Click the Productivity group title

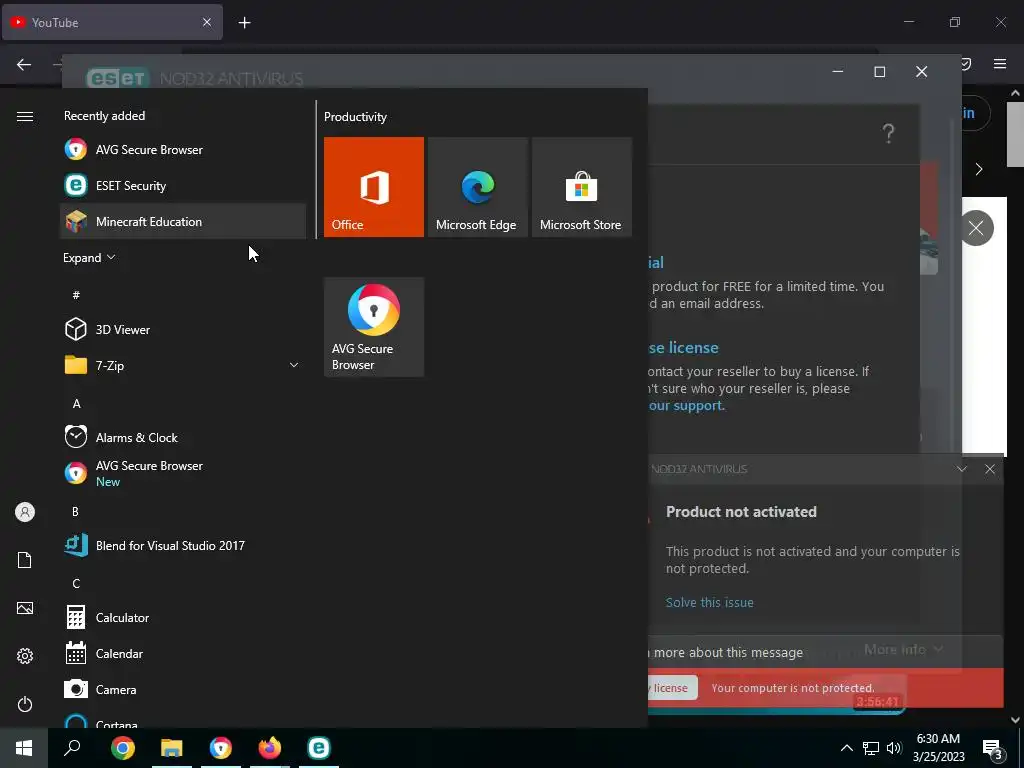click(355, 117)
